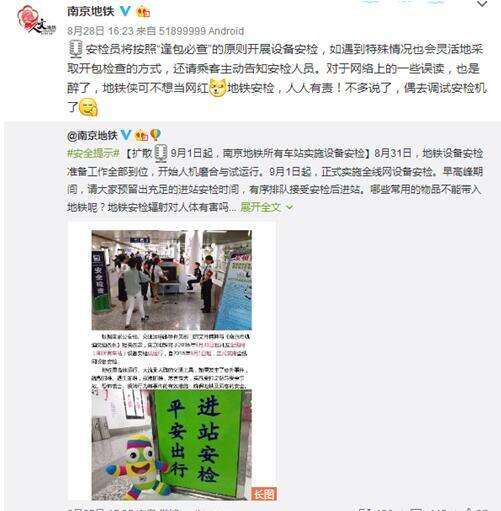Image resolution: width=501 pixels, height=511 pixels.
Task: Click the green chevron after 展开全文
Action: click(x=289, y=207)
